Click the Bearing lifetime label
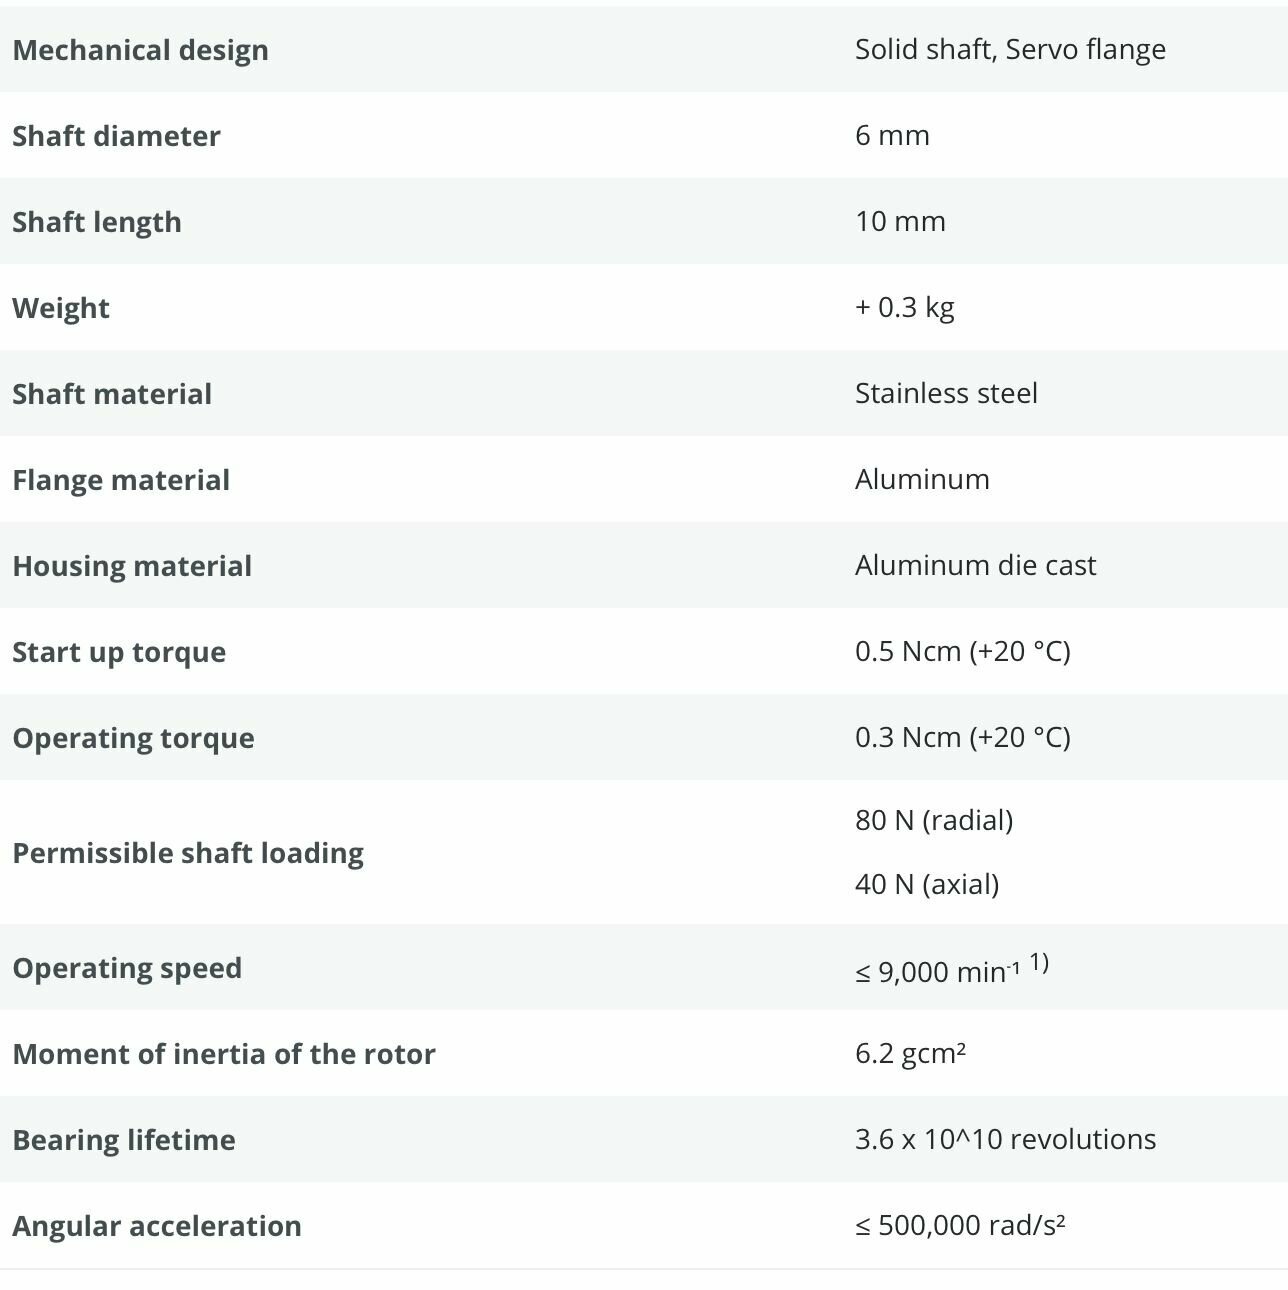The image size is (1288, 1290). 124,1140
